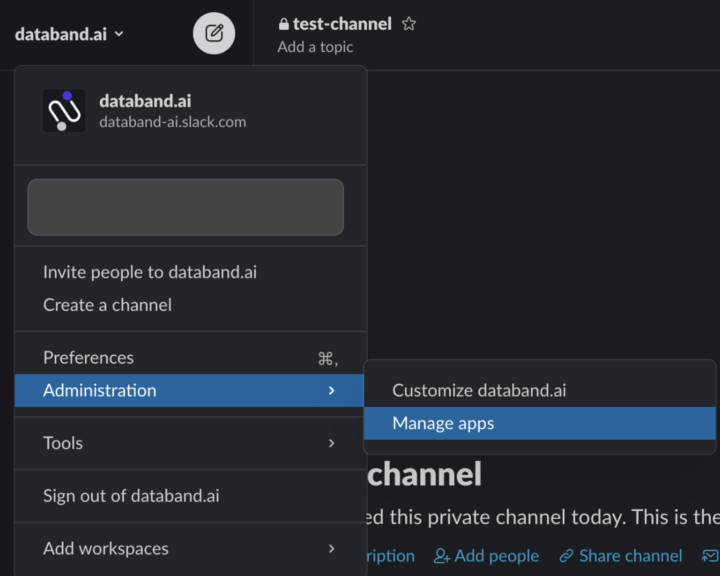Image resolution: width=720 pixels, height=576 pixels.
Task: Select Invite people to databand.ai
Action: (191, 272)
